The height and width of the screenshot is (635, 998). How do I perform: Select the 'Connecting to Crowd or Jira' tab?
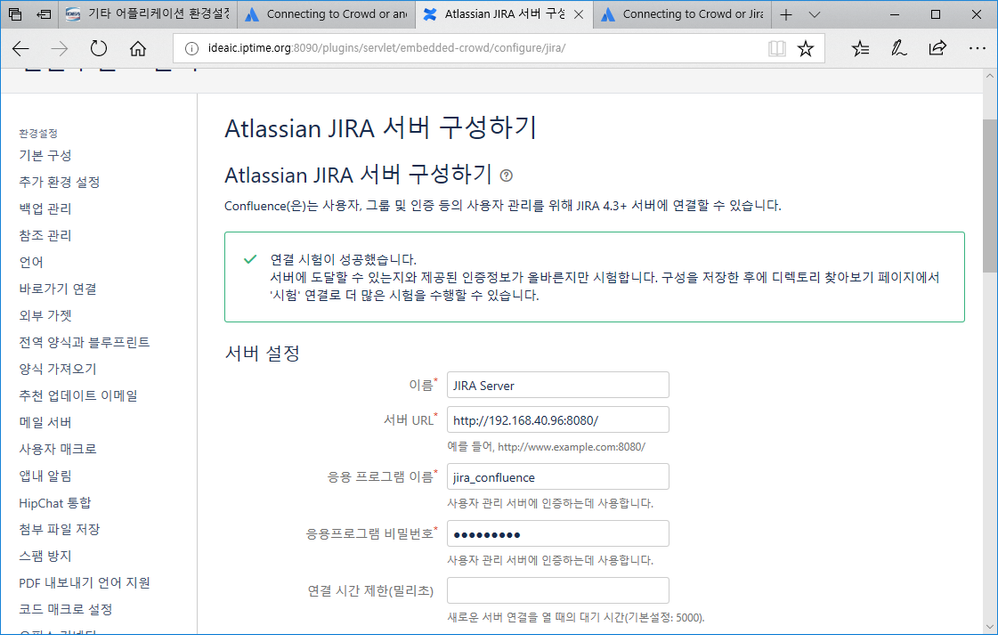point(332,15)
